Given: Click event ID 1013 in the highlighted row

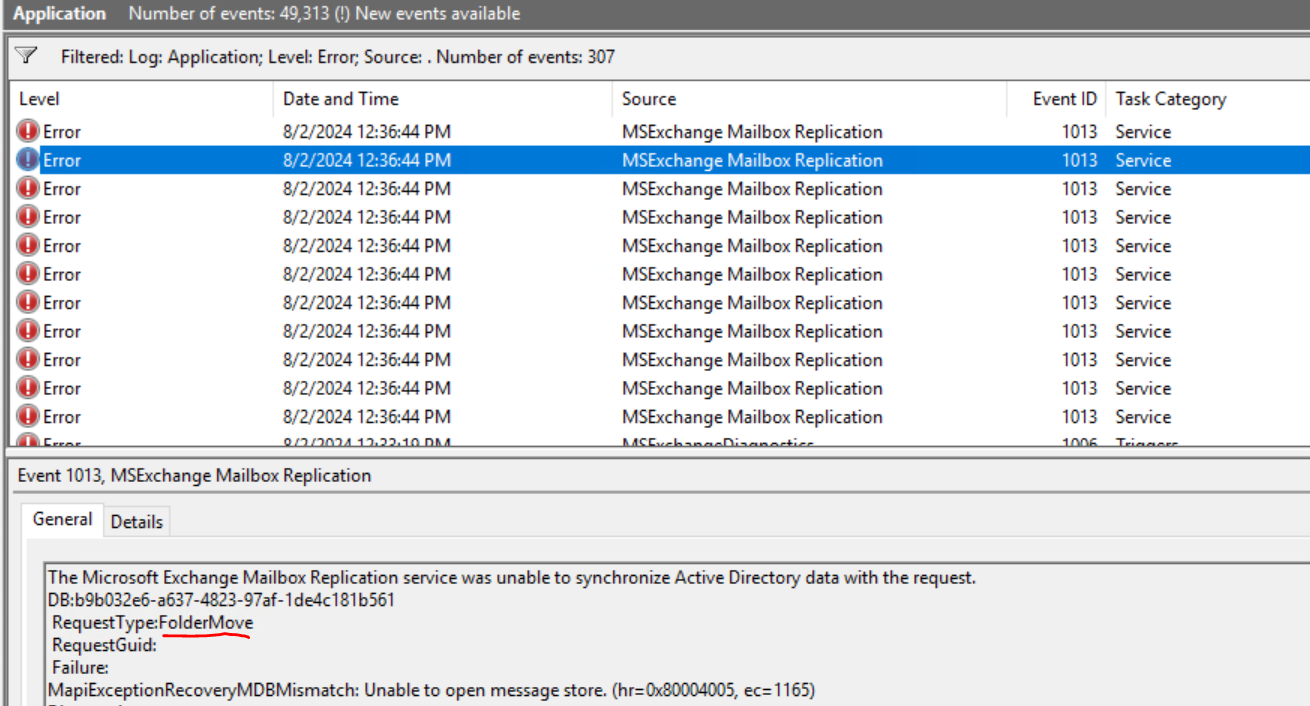Looking at the screenshot, I should tap(1079, 160).
